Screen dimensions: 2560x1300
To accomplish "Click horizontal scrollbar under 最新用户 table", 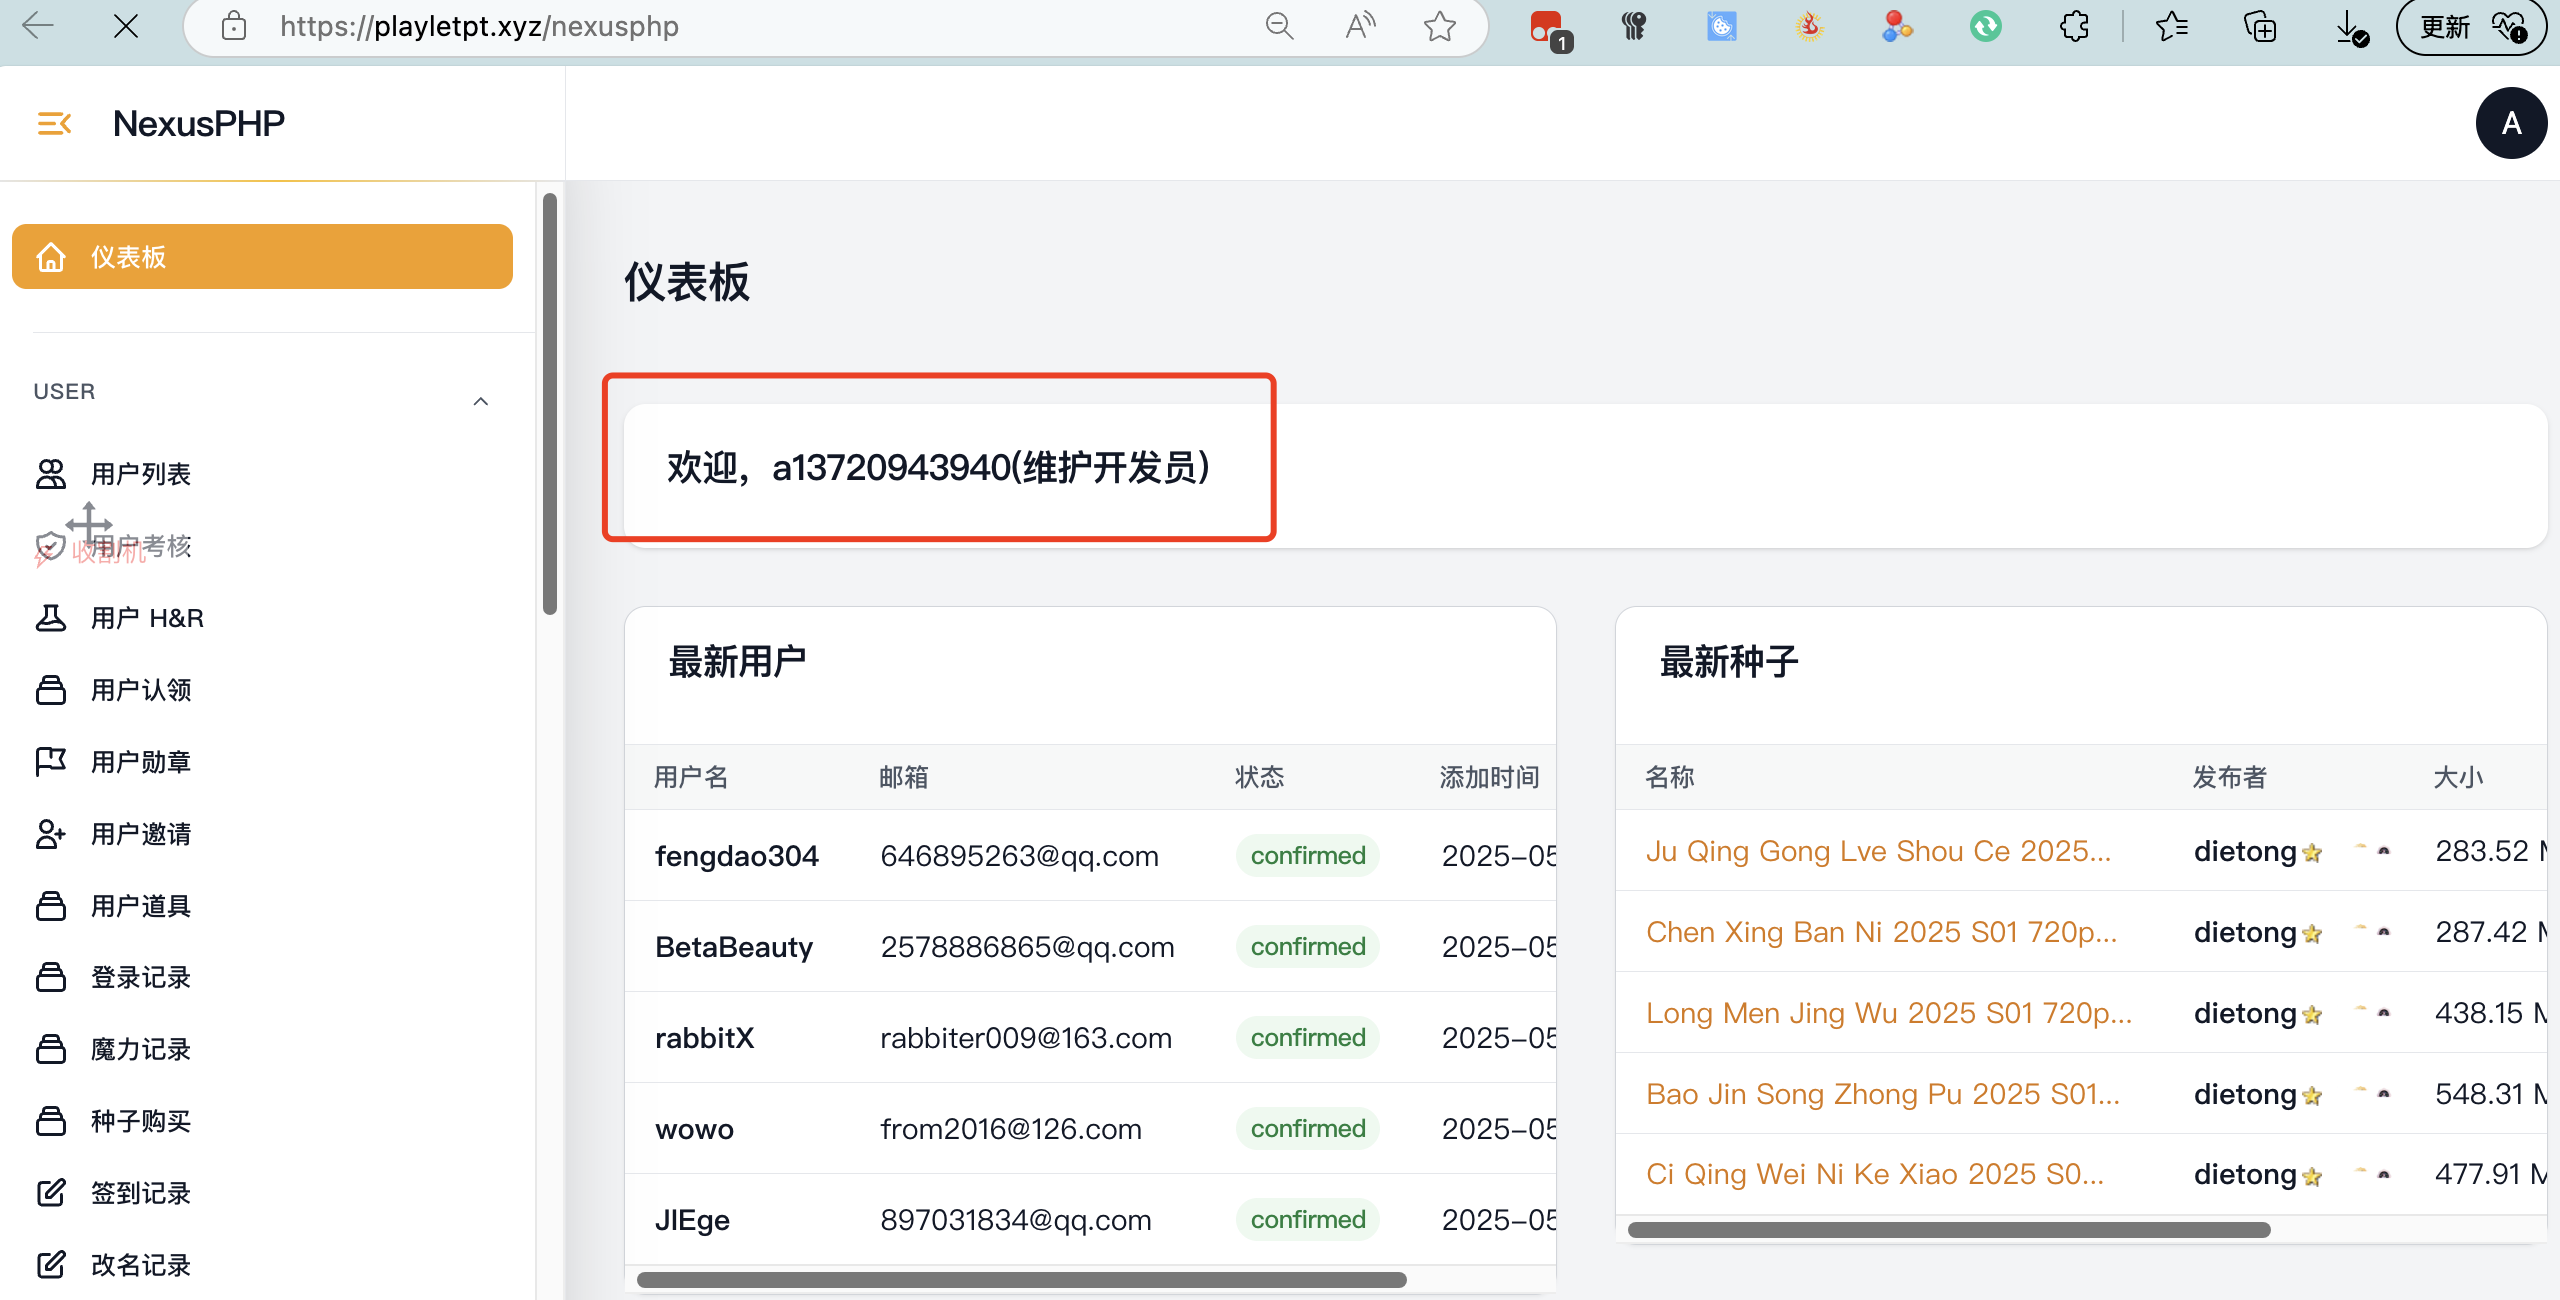I will (1020, 1280).
